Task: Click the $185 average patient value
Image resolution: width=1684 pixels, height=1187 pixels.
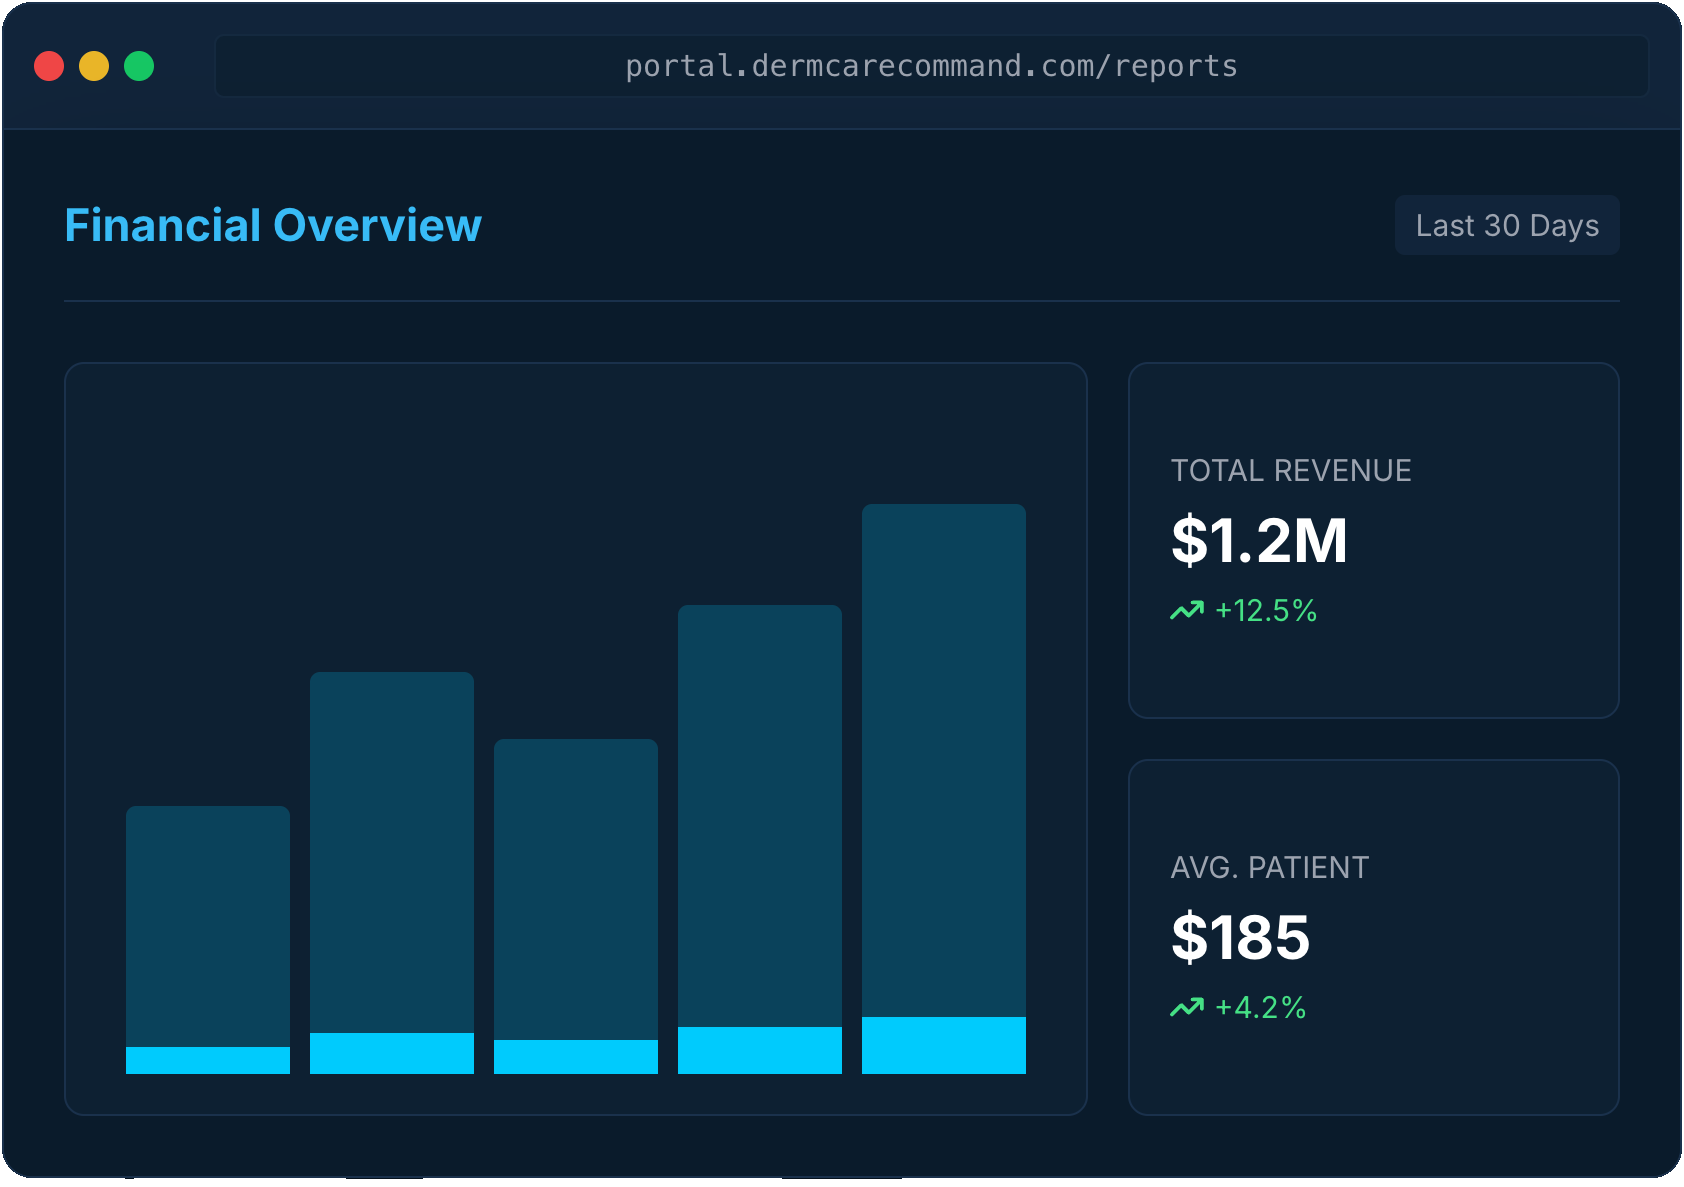Action: click(1241, 938)
